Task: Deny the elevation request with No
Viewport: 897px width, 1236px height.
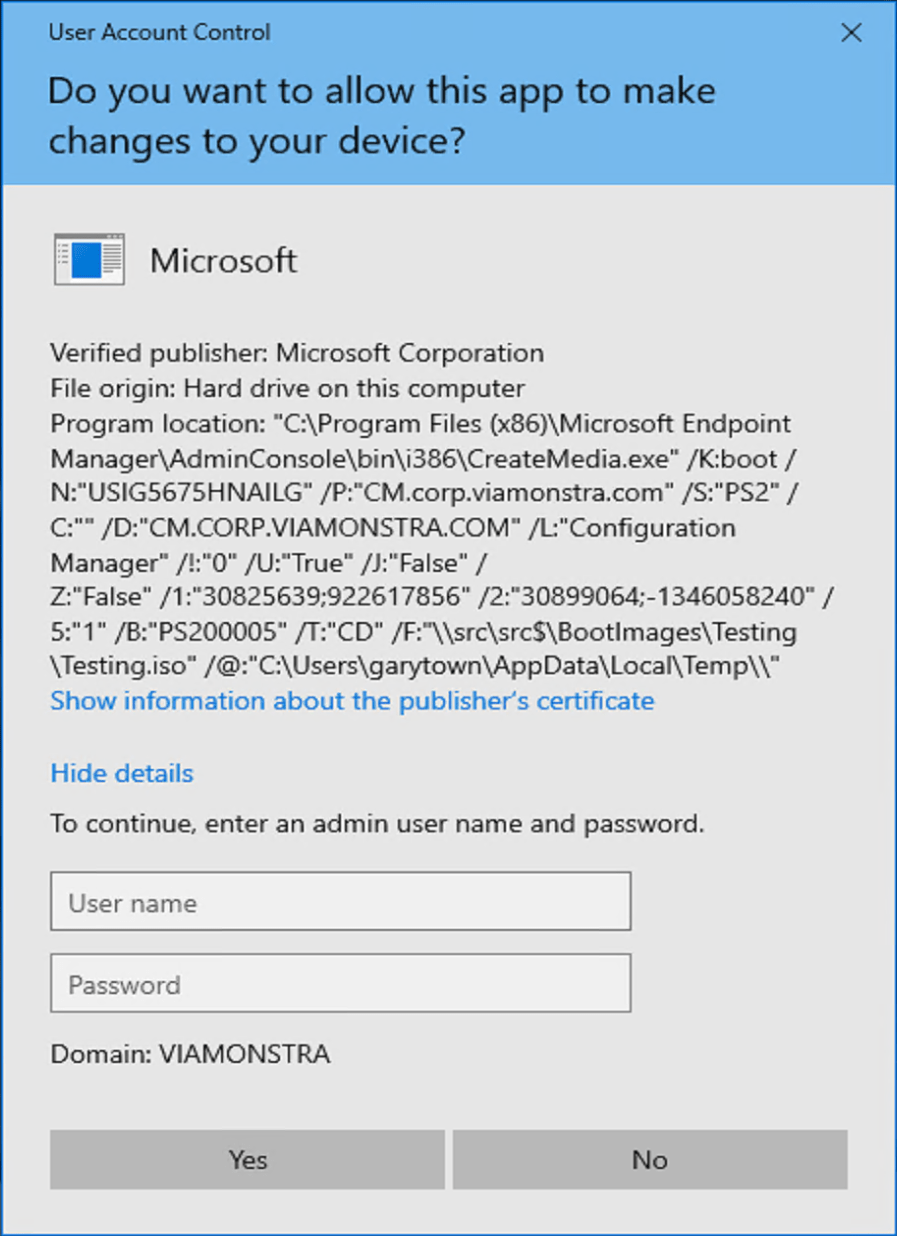Action: (x=649, y=1160)
